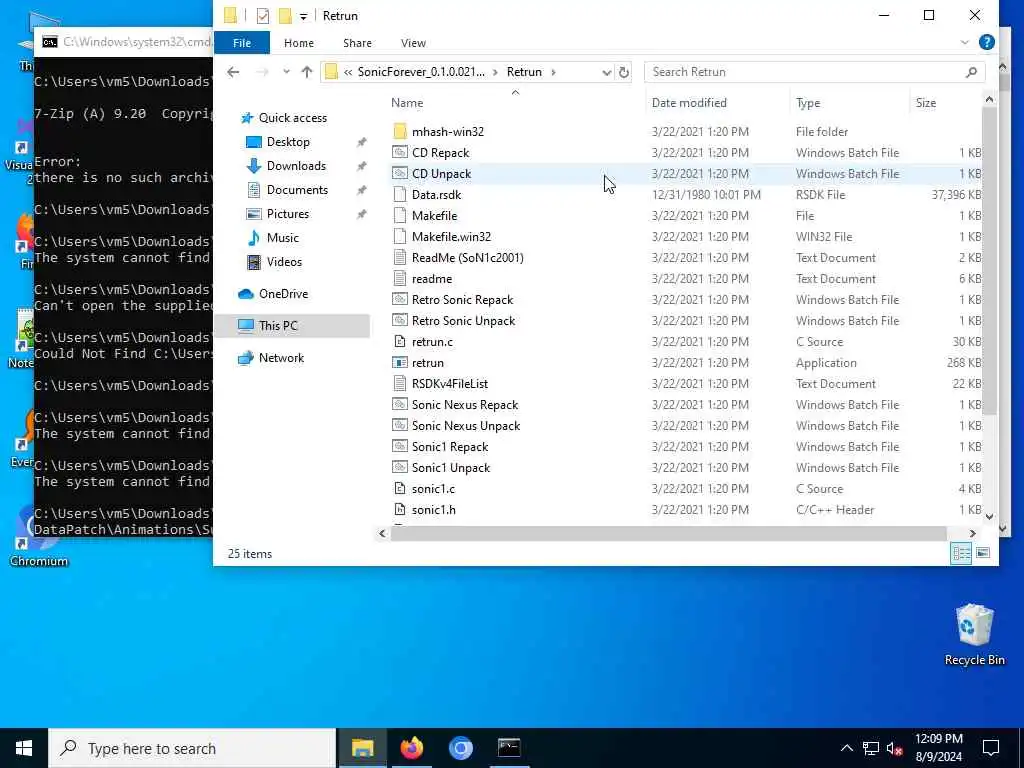Screen dimensions: 1024x768
Task: Click the muted volume tray icon
Action: pyautogui.click(x=895, y=748)
